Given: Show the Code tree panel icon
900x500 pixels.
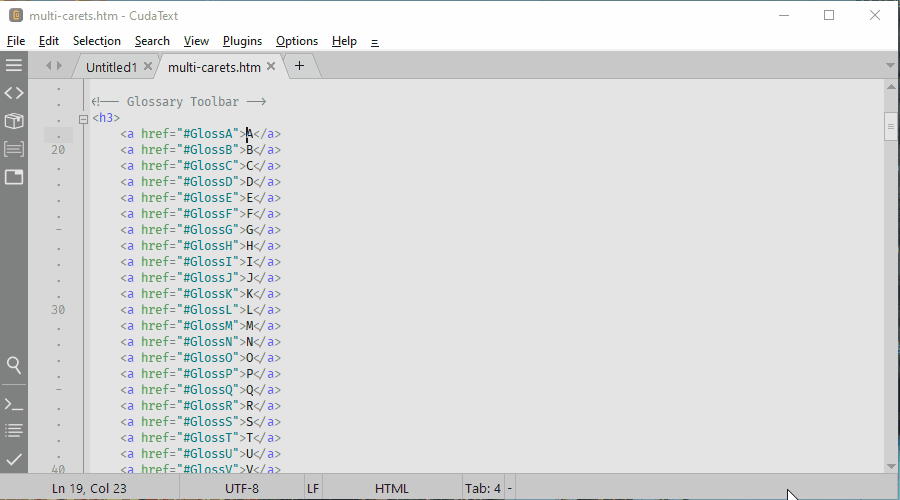Looking at the screenshot, I should 14,93.
